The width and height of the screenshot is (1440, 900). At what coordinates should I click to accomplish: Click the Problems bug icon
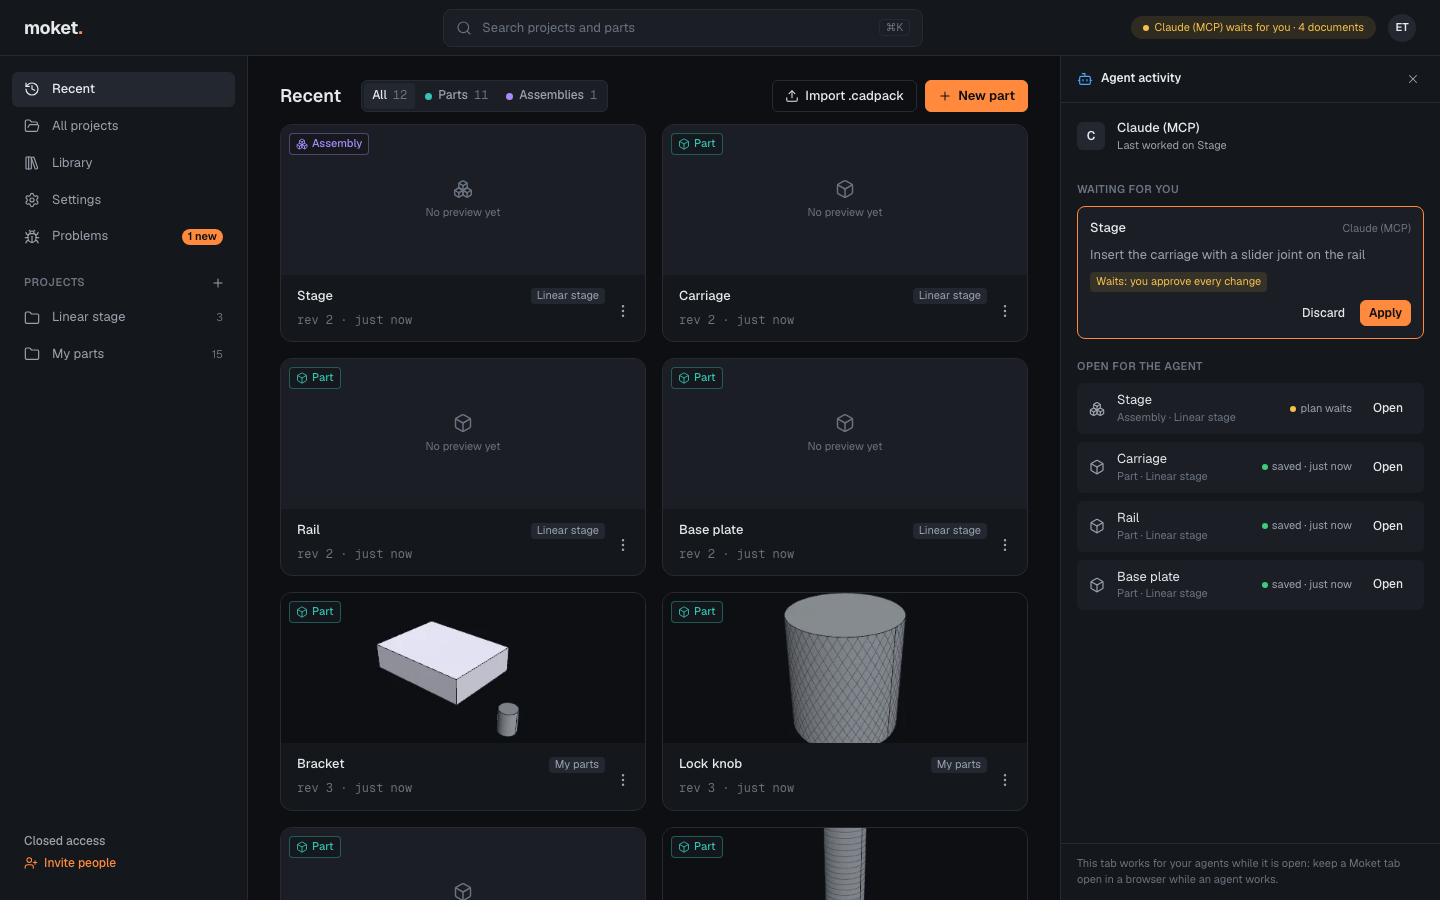32,237
